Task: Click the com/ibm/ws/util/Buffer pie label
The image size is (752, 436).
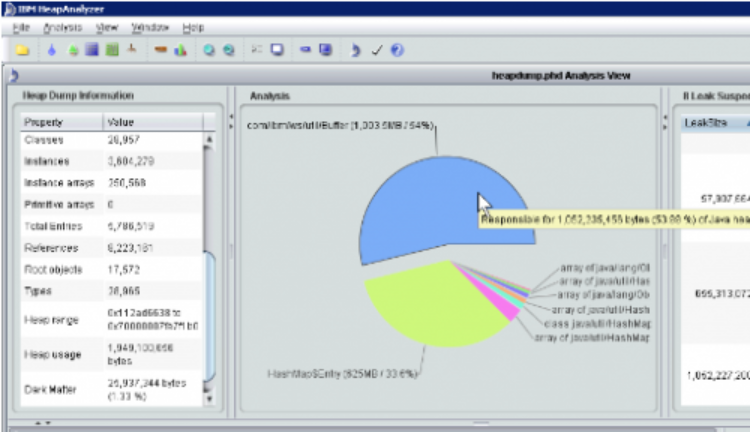Action: pos(341,126)
